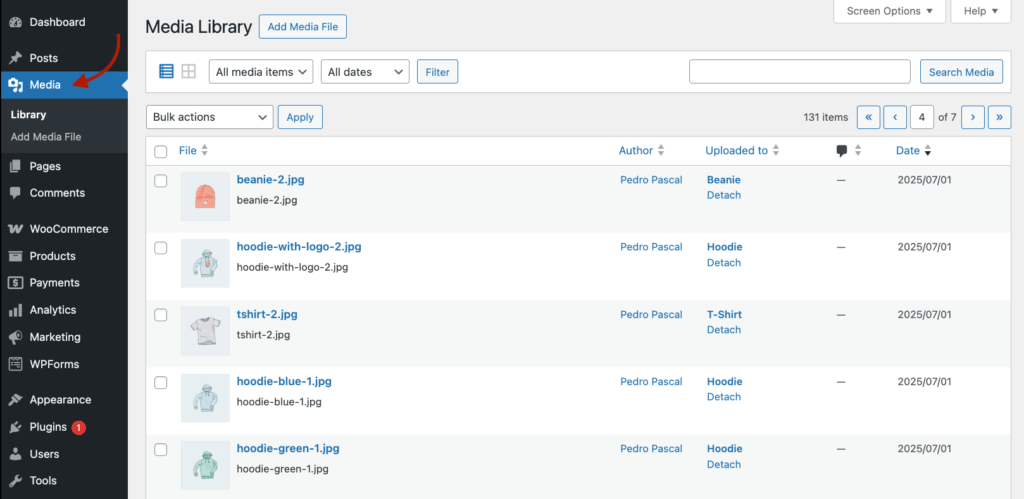
Task: Click the Products box icon
Action: pos(16,256)
